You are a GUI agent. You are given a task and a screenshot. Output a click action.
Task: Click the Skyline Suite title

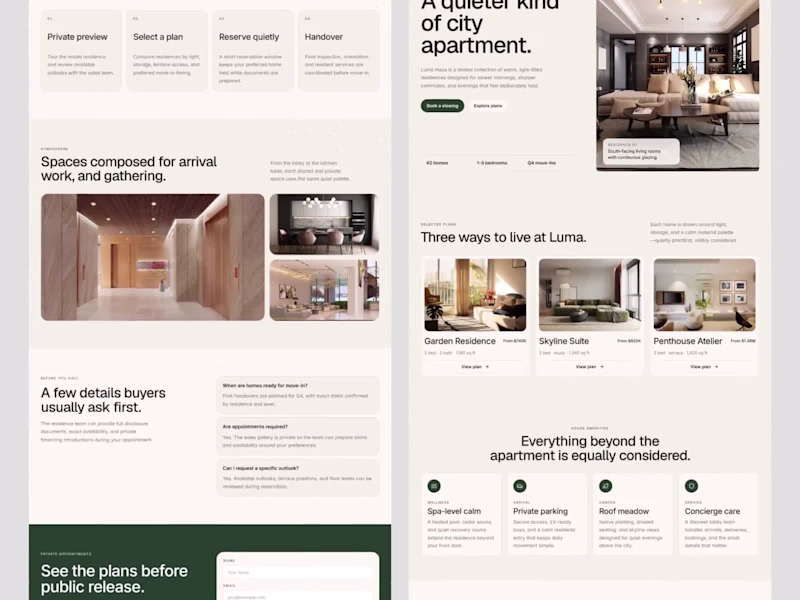click(x=564, y=341)
